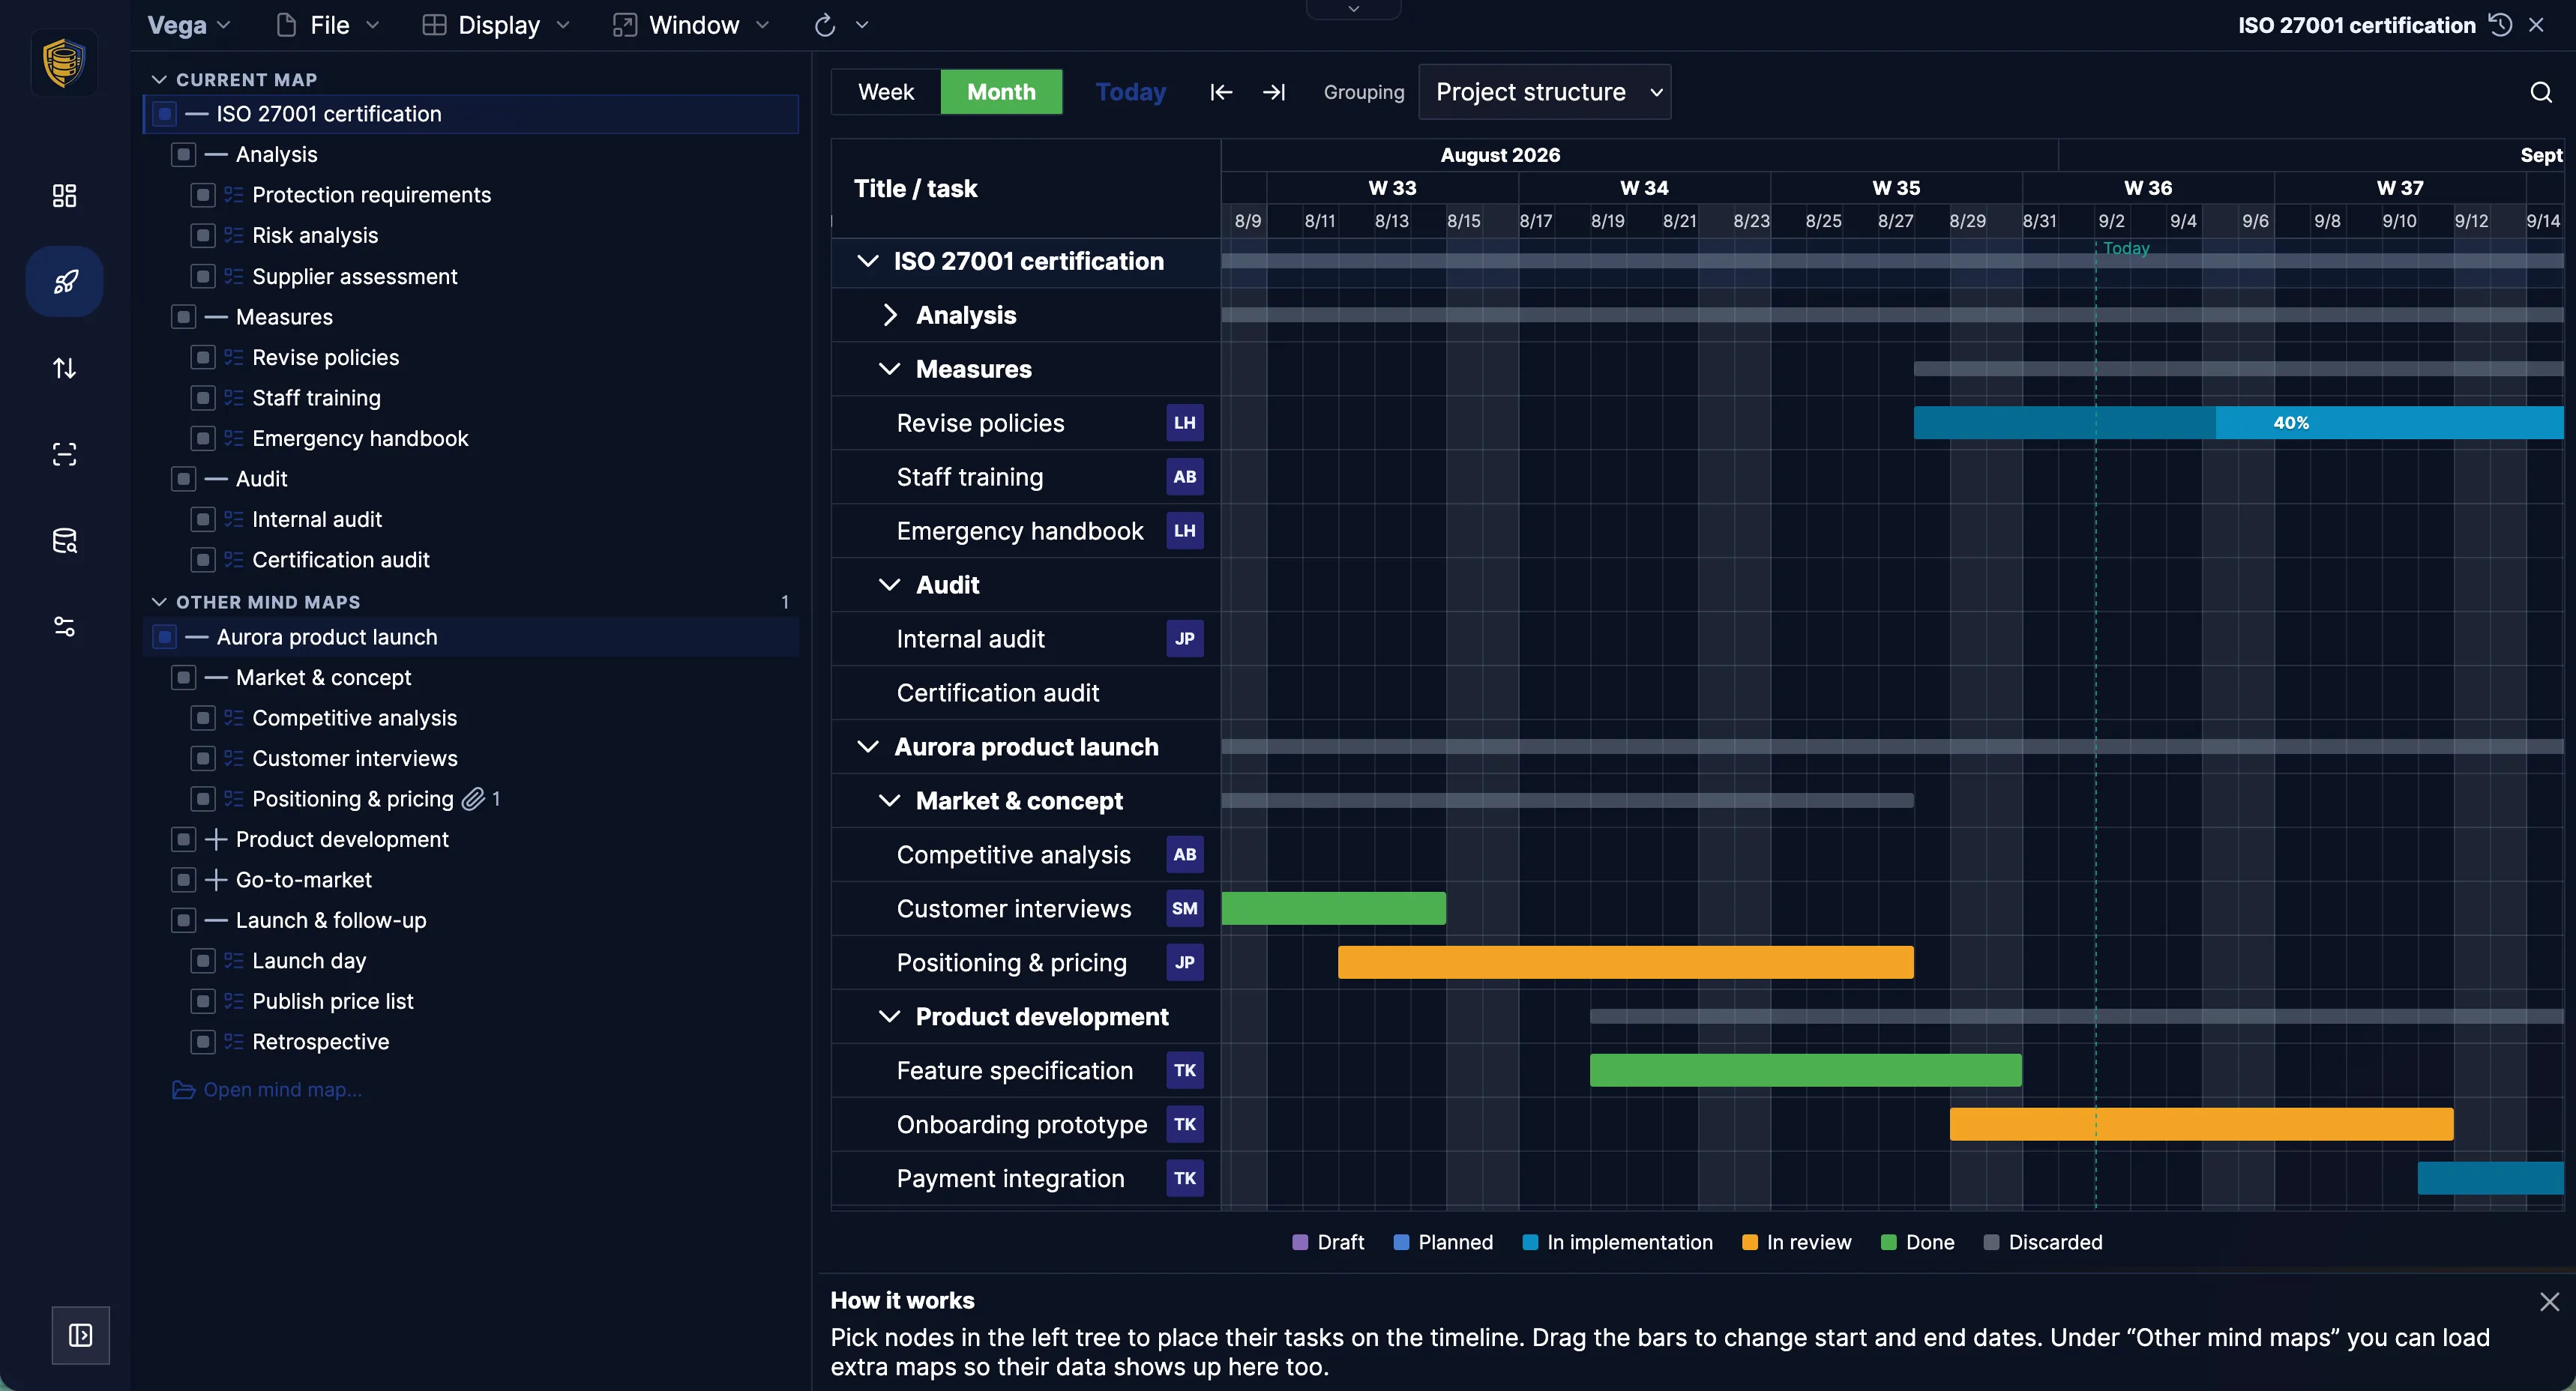Screen dimensions: 2576x1391
Task: Switch to Week view
Action: coord(886,92)
